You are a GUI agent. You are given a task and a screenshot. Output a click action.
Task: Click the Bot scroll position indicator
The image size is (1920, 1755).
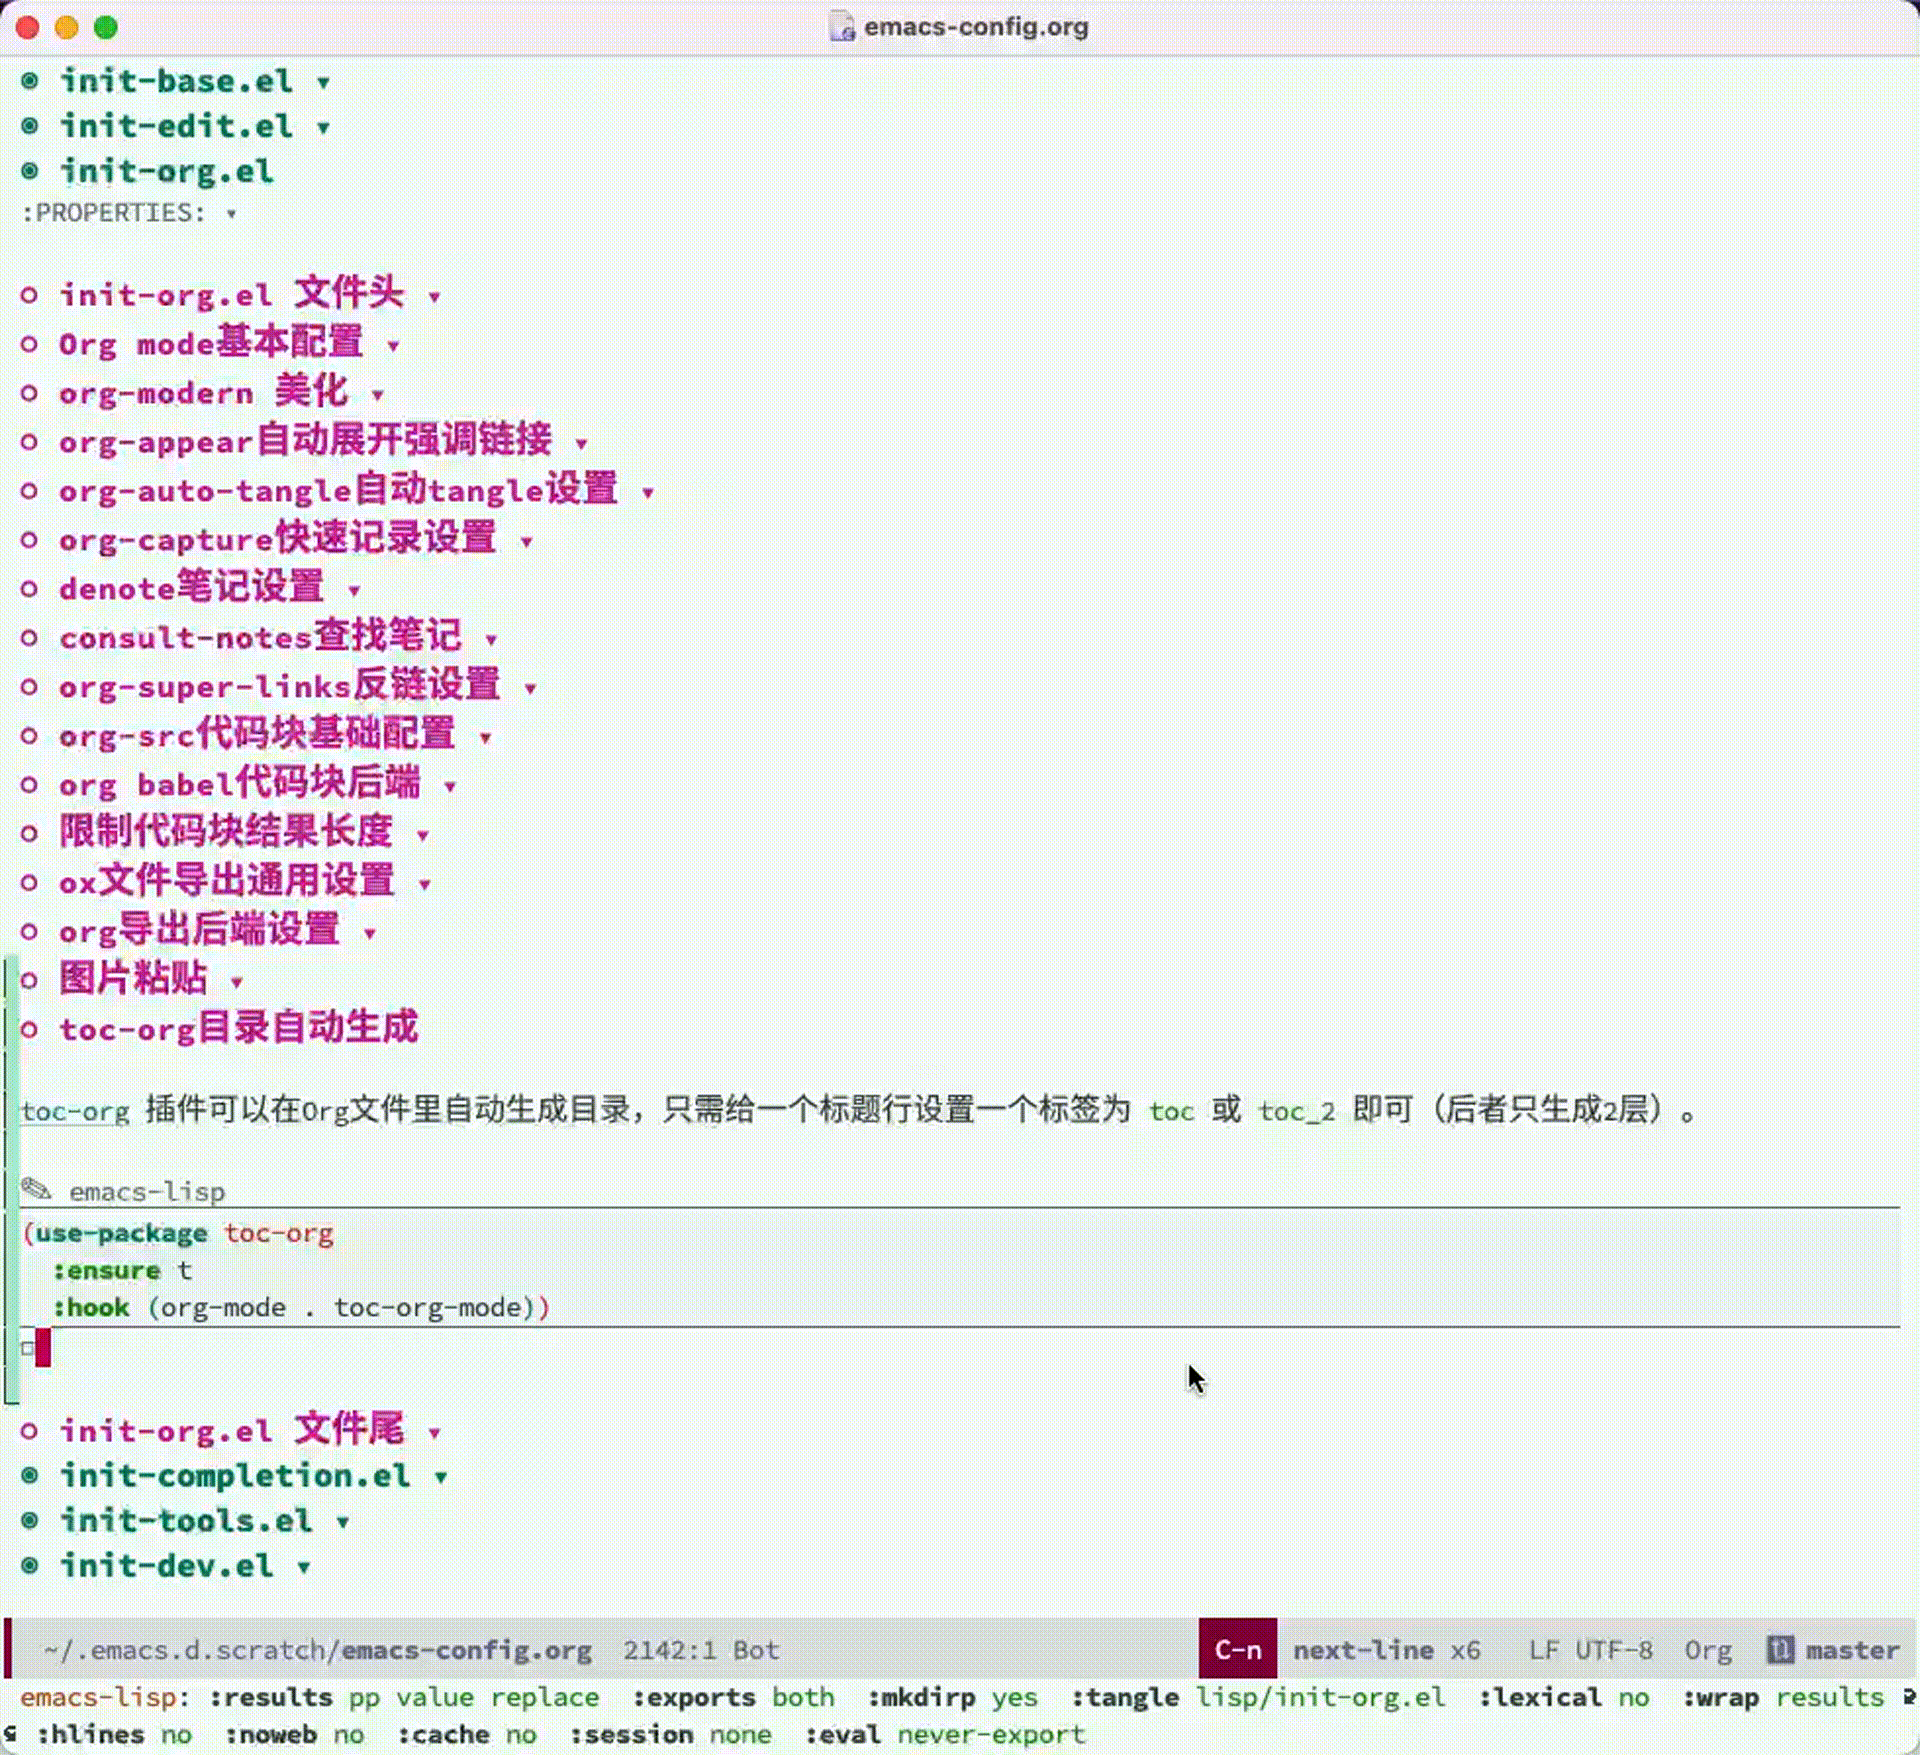tap(756, 1650)
